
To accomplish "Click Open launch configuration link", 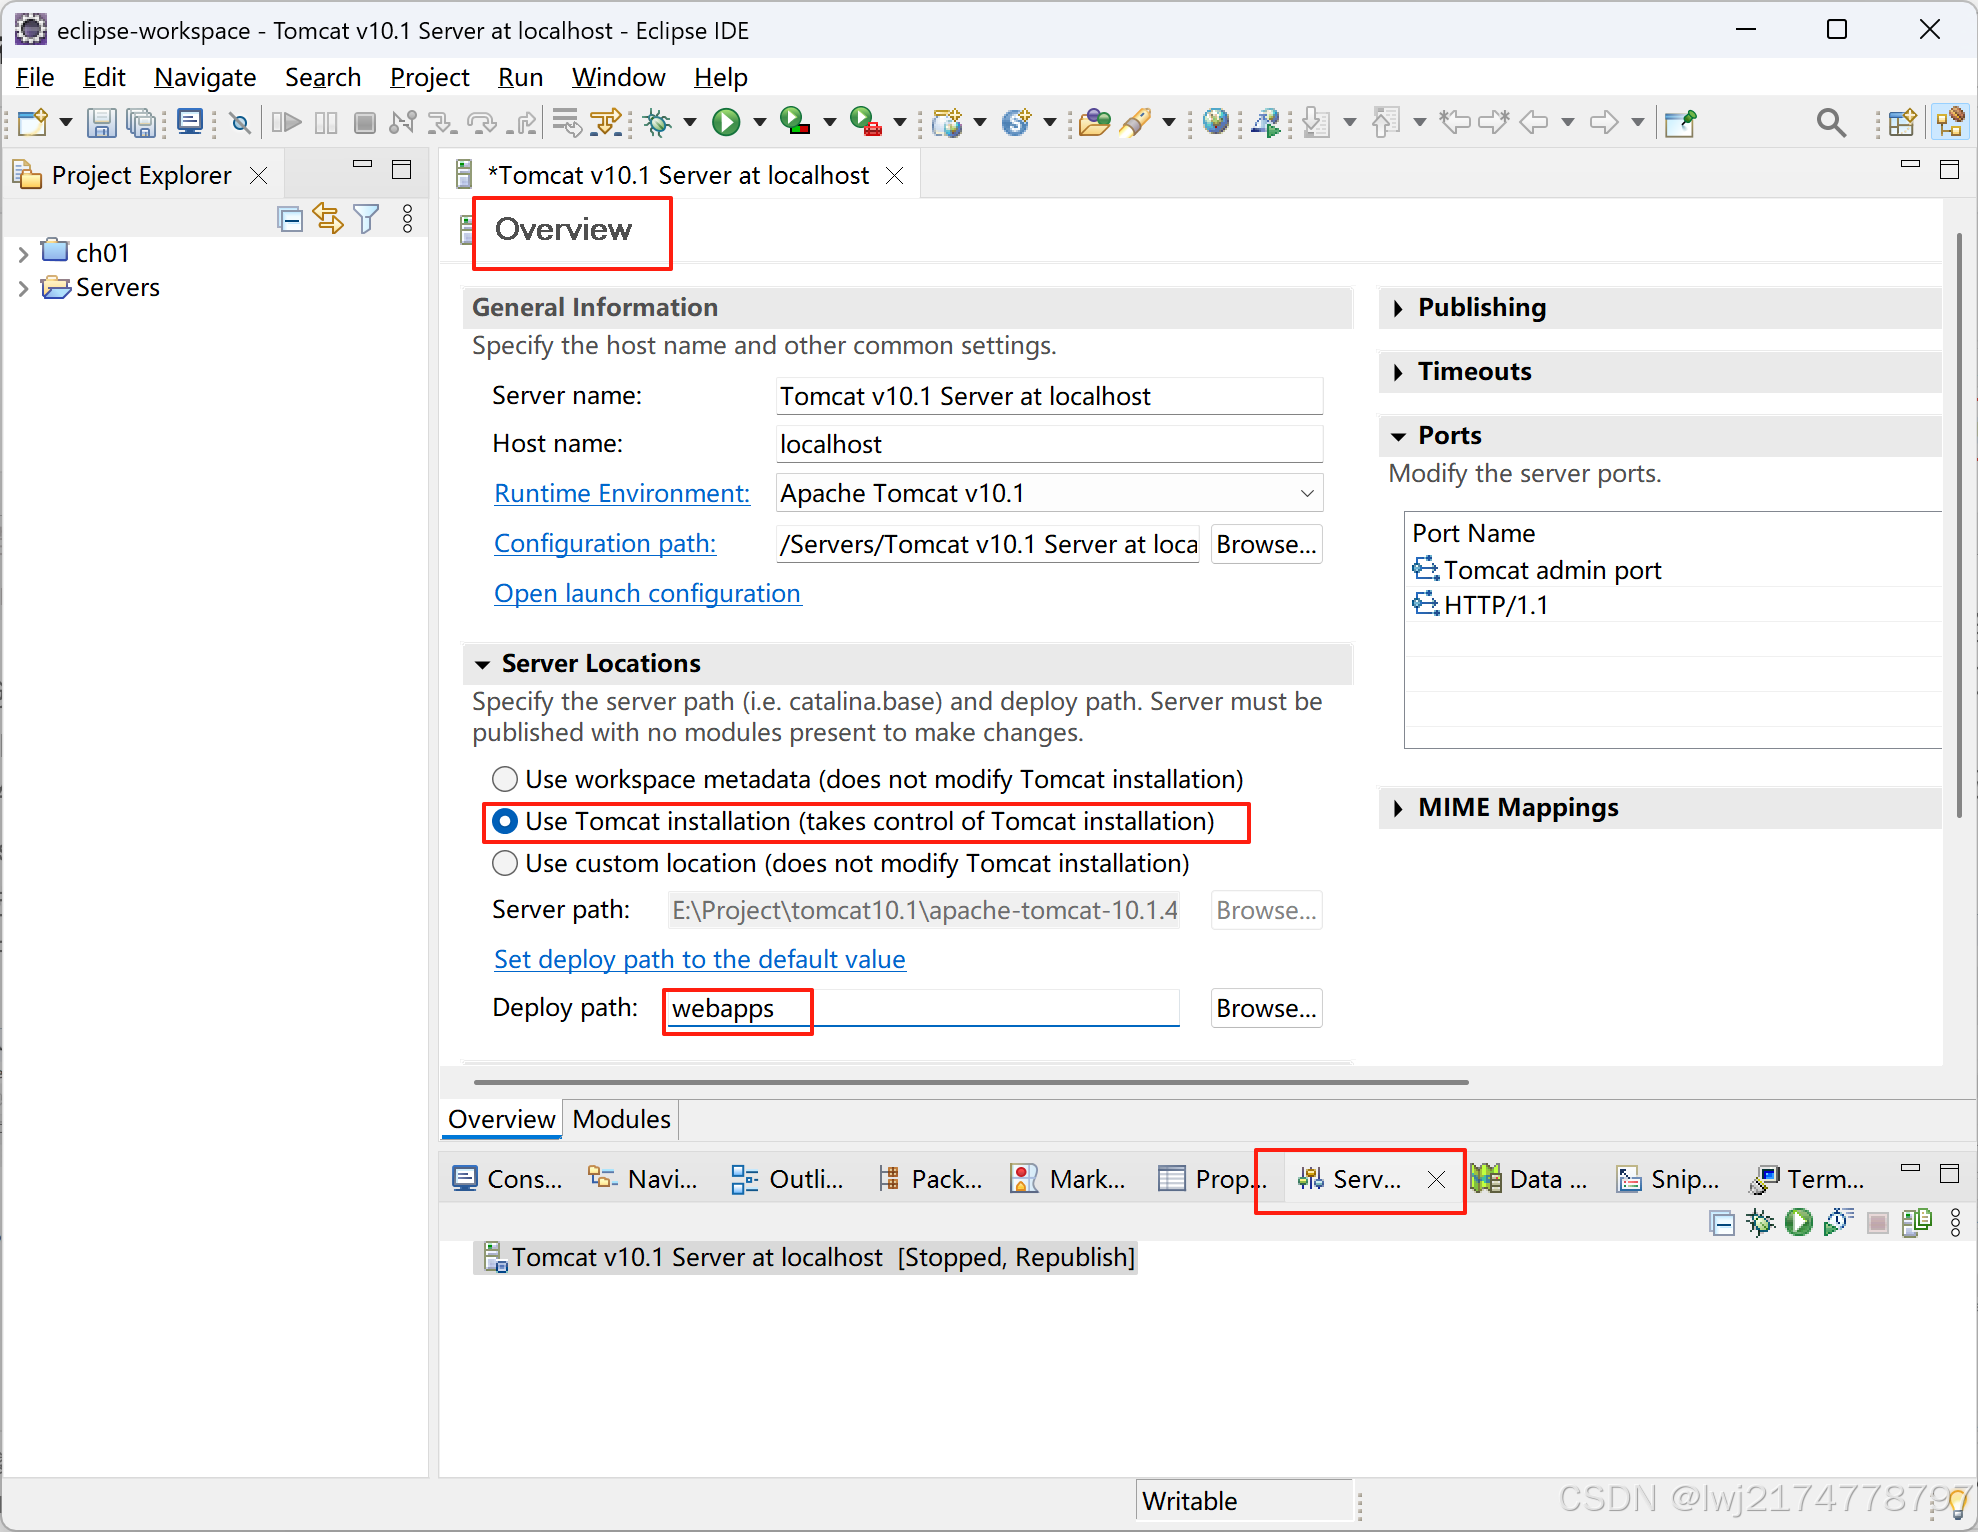I will 647,593.
